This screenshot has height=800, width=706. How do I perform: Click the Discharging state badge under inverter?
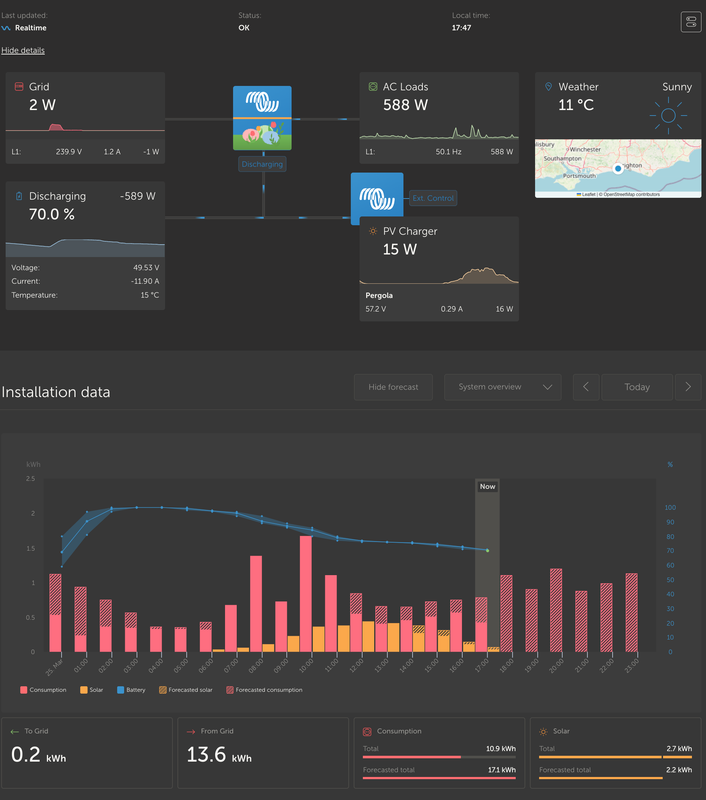pos(262,164)
